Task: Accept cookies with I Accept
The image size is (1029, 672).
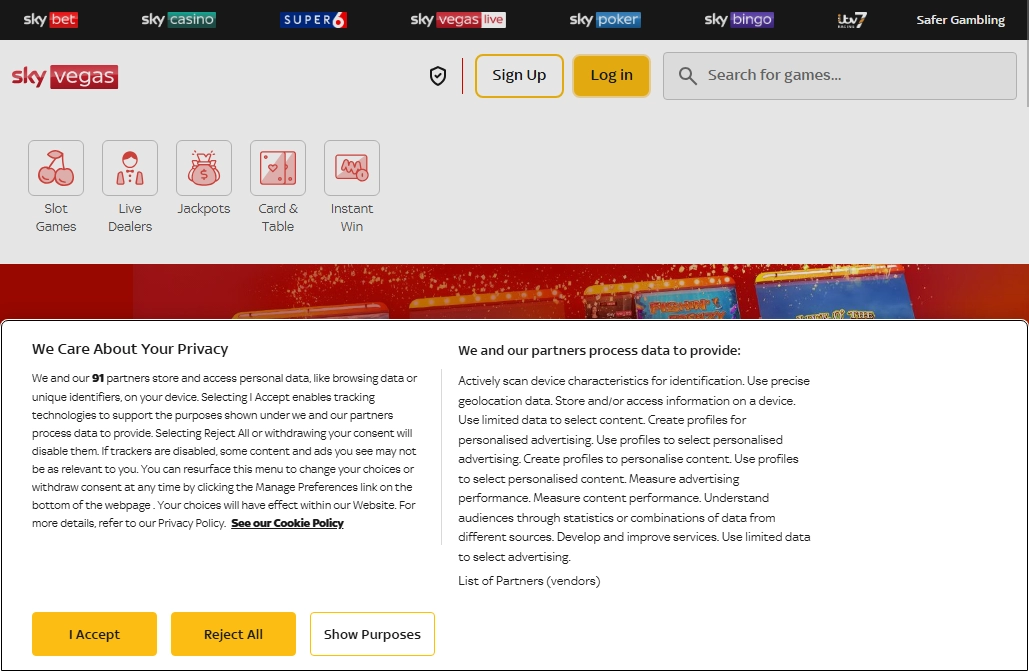Action: click(94, 634)
